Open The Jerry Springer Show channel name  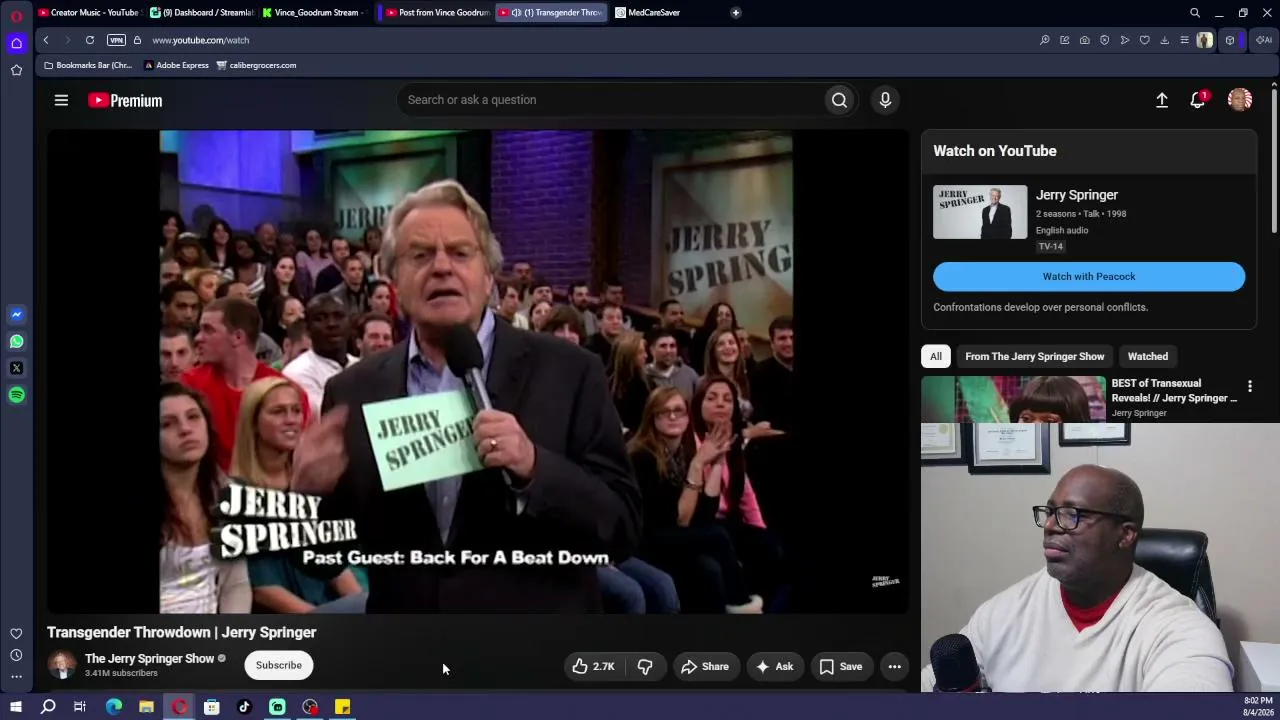pyautogui.click(x=150, y=659)
